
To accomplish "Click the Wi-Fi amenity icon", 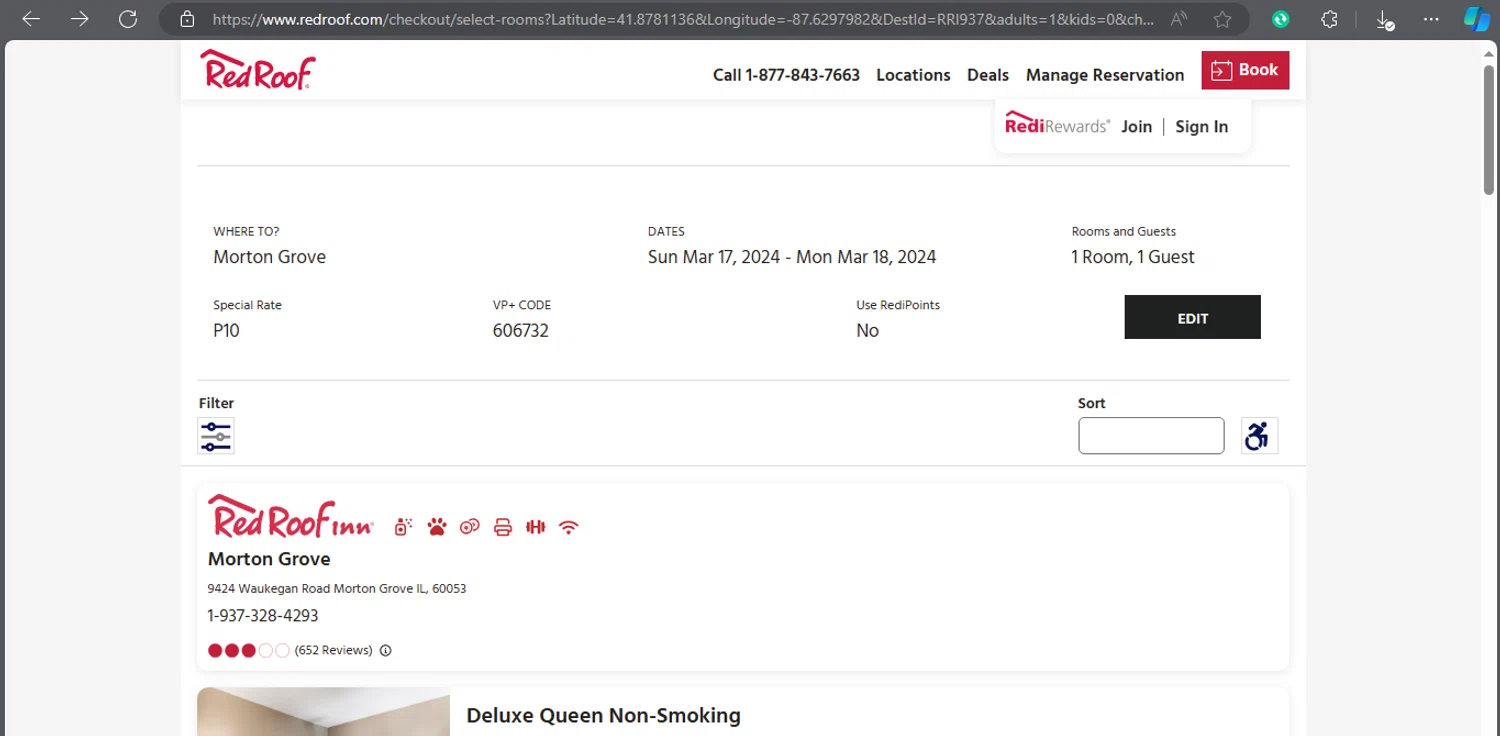I will (569, 527).
